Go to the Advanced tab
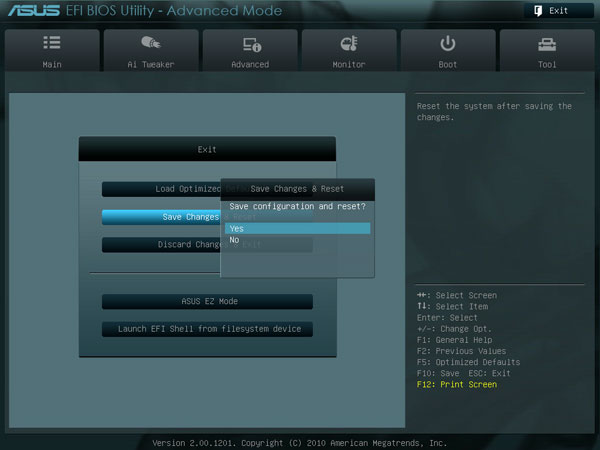600x450 pixels. tap(250, 50)
